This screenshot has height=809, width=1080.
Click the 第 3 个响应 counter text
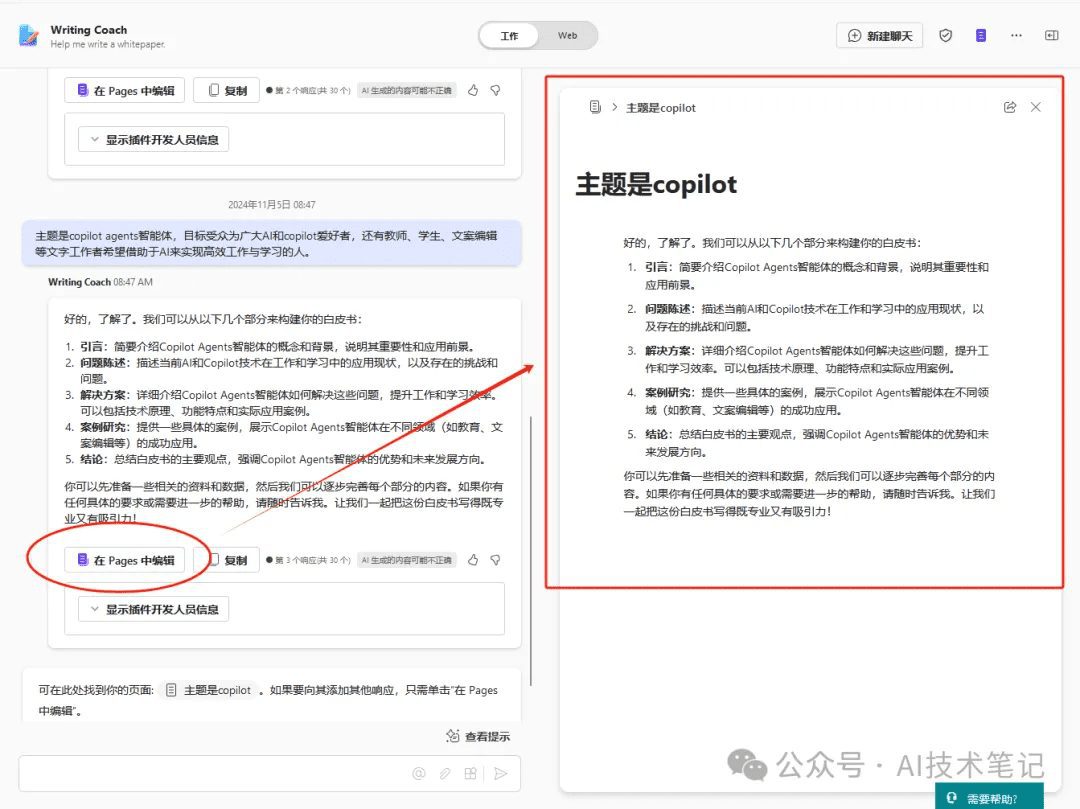pos(313,560)
